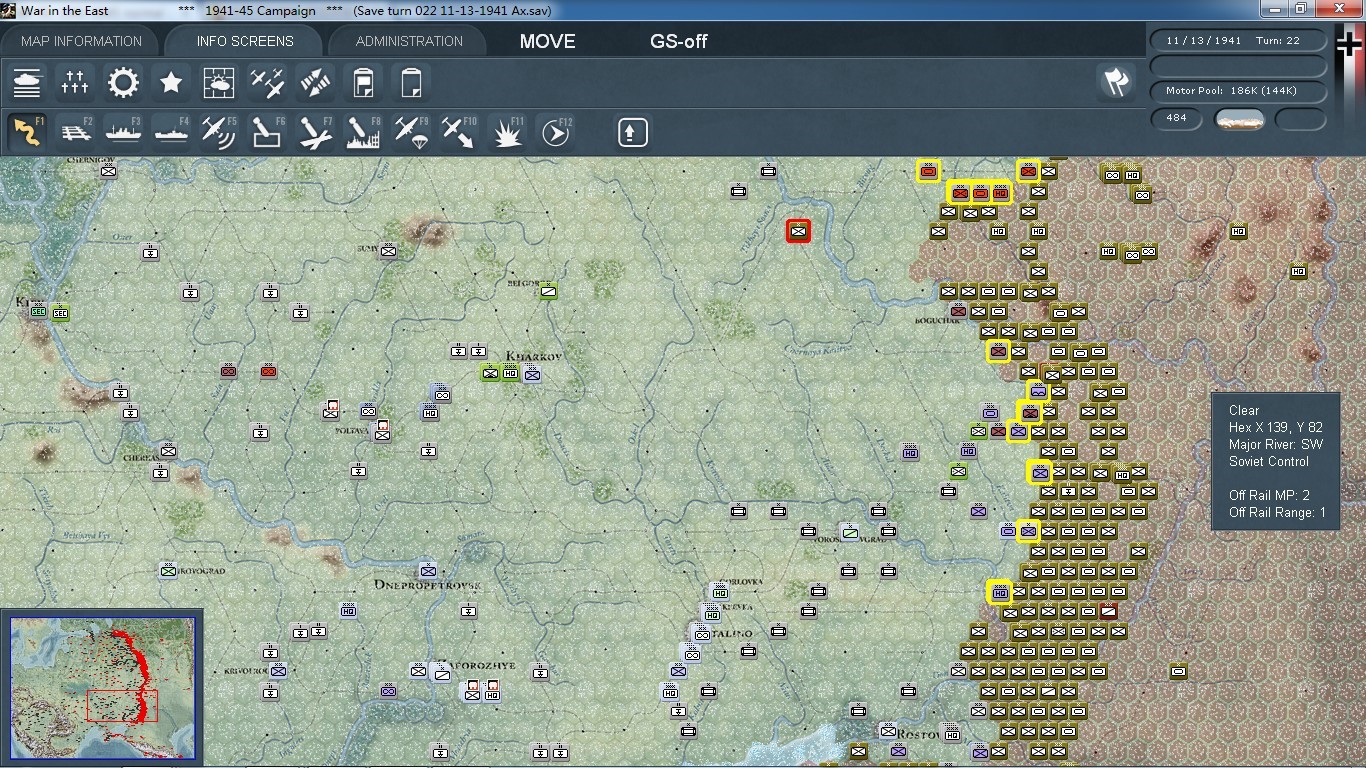
Task: Open the blank document log icon
Action: coord(411,82)
